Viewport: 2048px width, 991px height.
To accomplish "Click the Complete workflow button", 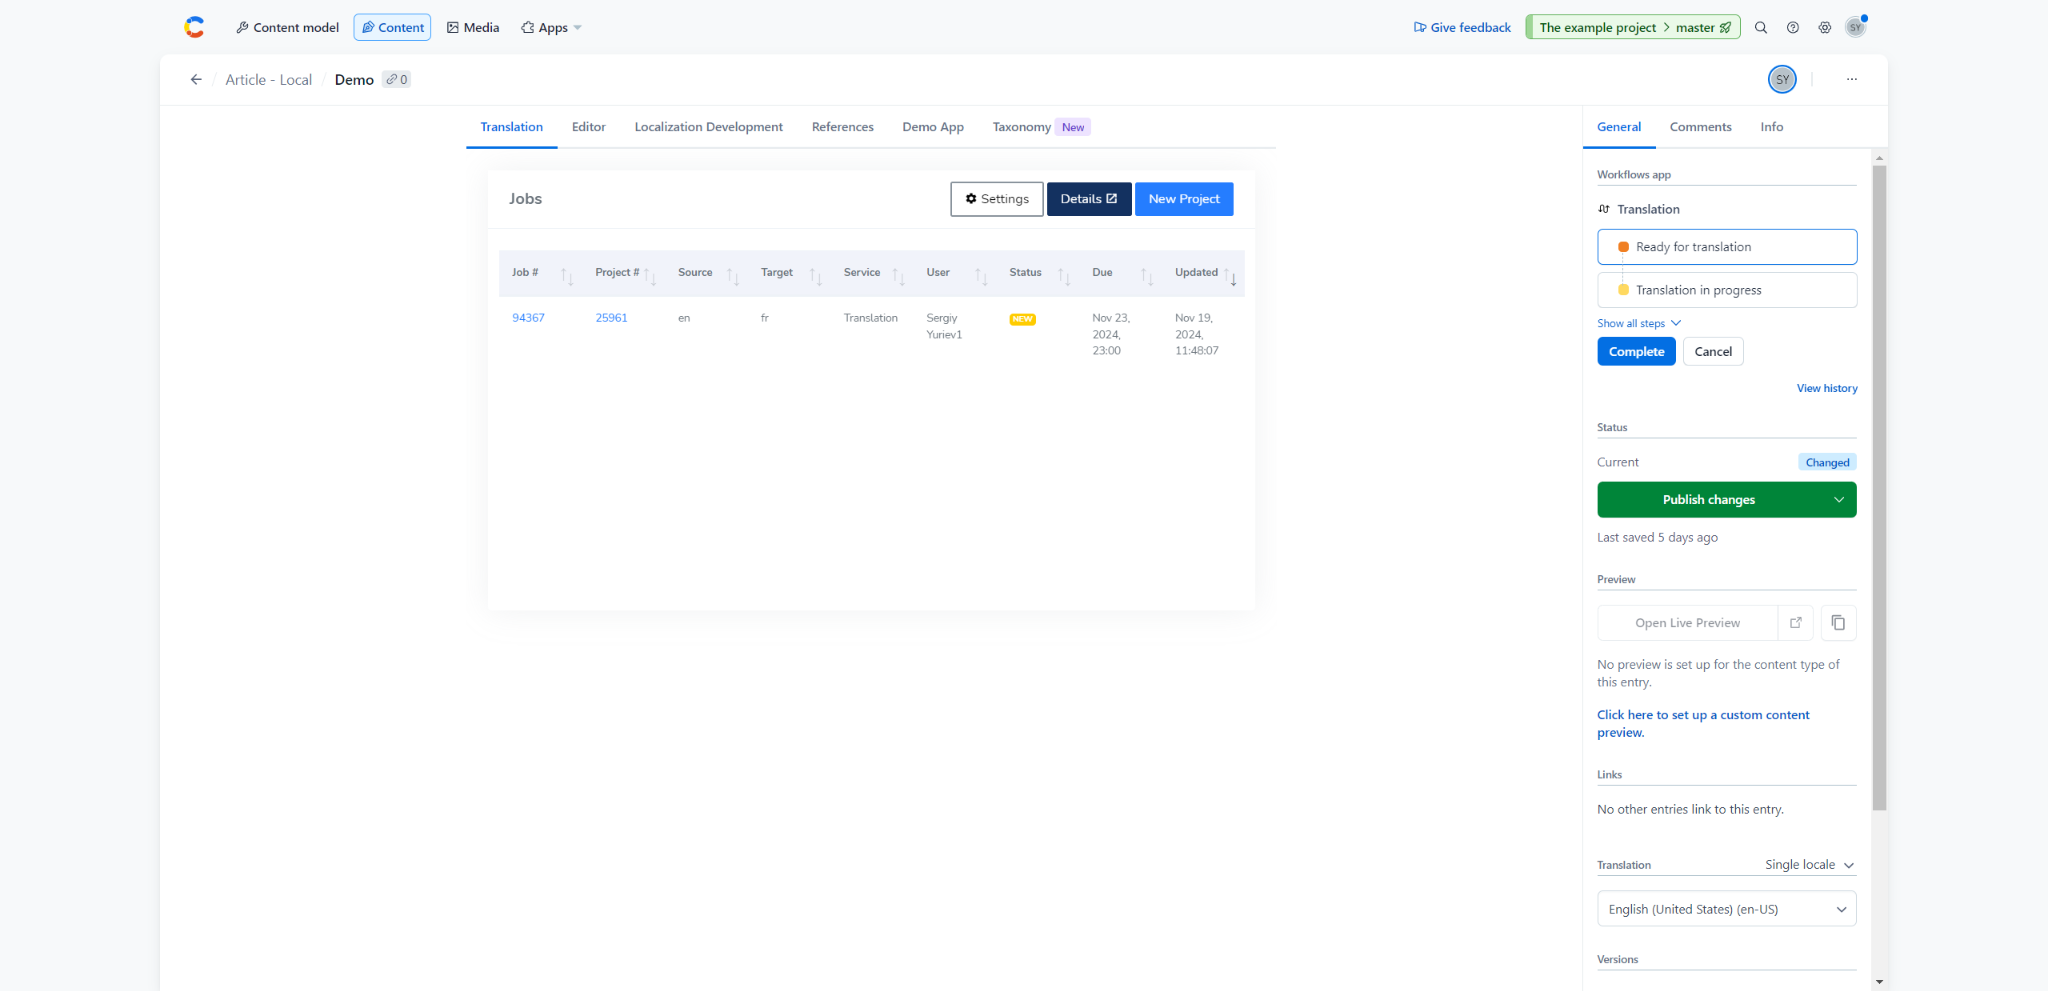I will pos(1636,352).
